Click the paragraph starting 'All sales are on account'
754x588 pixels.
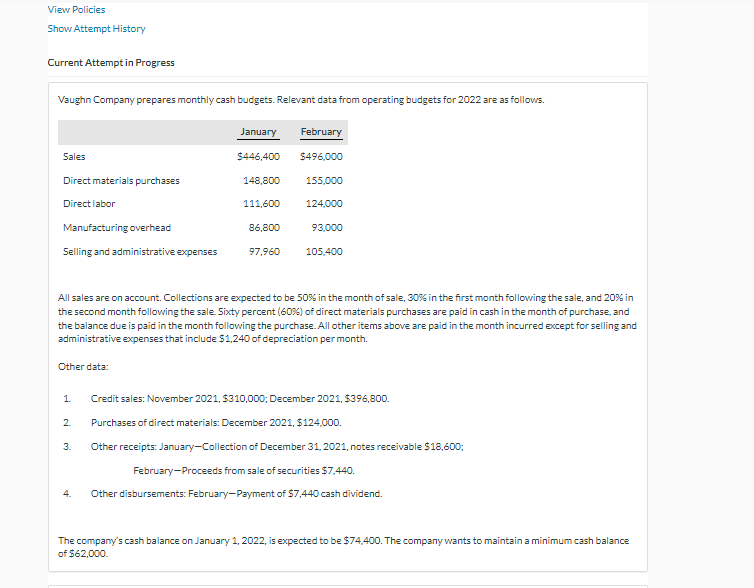[347, 318]
